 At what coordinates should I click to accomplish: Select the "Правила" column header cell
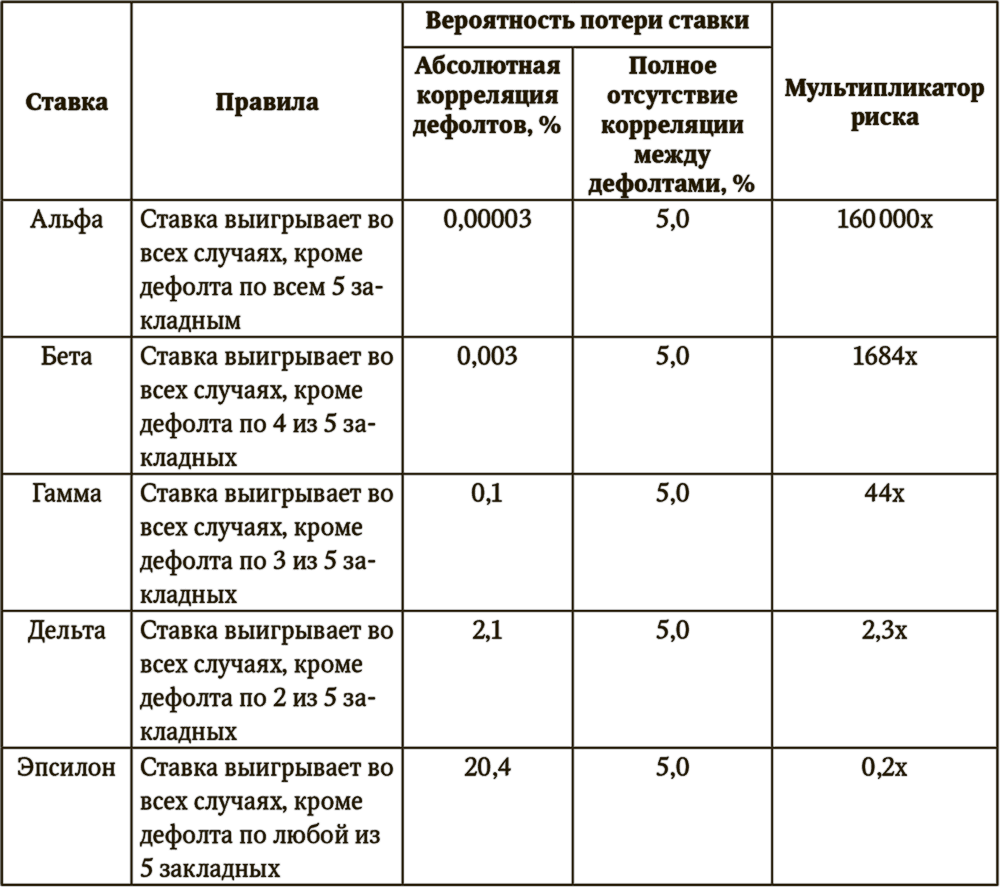[x=266, y=102]
